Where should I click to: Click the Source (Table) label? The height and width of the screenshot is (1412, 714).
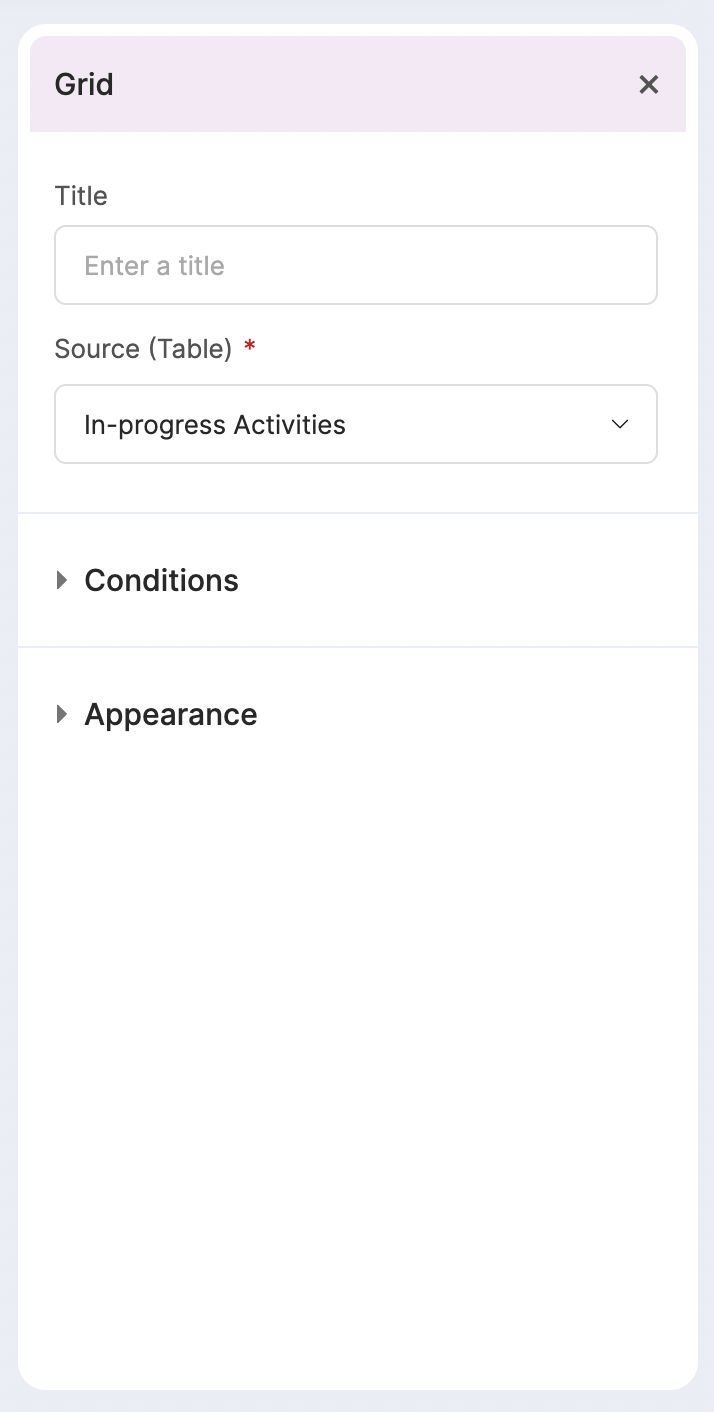143,349
